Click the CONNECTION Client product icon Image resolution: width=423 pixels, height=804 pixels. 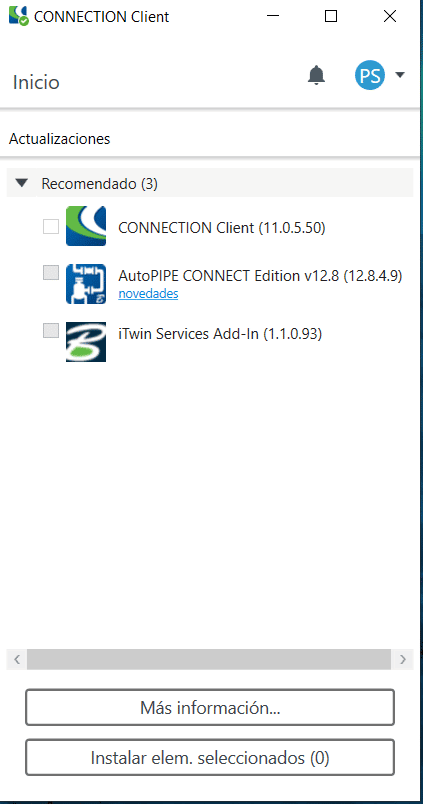86,226
